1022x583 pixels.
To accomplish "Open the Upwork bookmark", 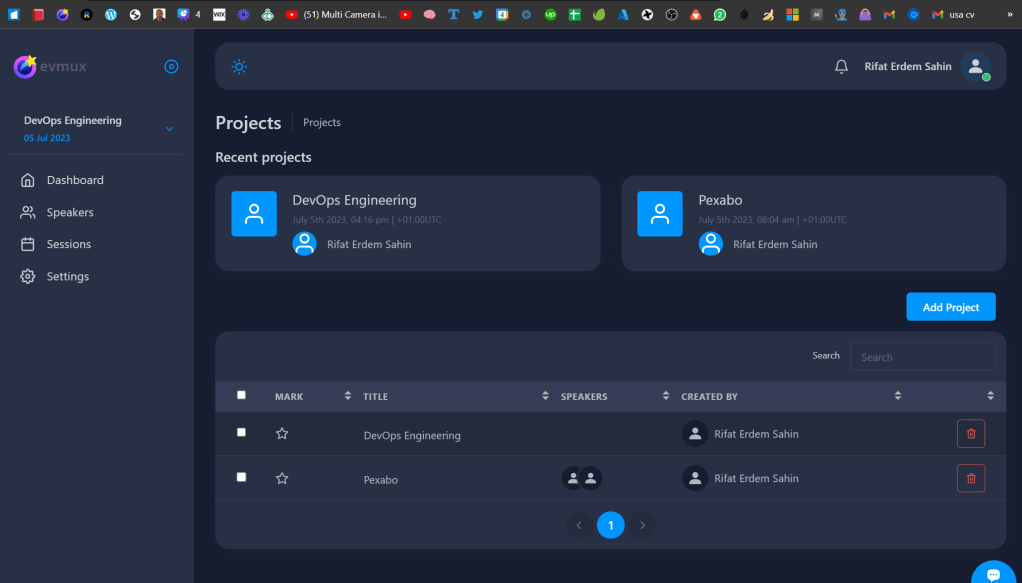I will click(550, 14).
